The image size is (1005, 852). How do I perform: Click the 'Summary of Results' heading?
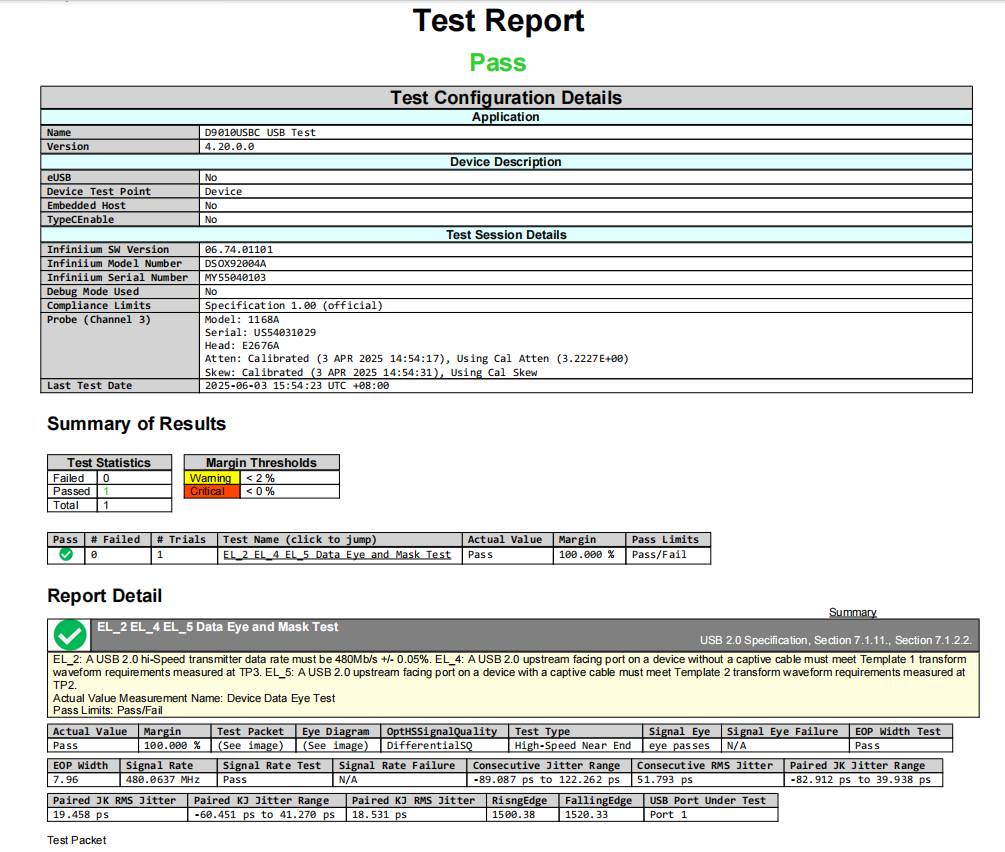pos(137,424)
